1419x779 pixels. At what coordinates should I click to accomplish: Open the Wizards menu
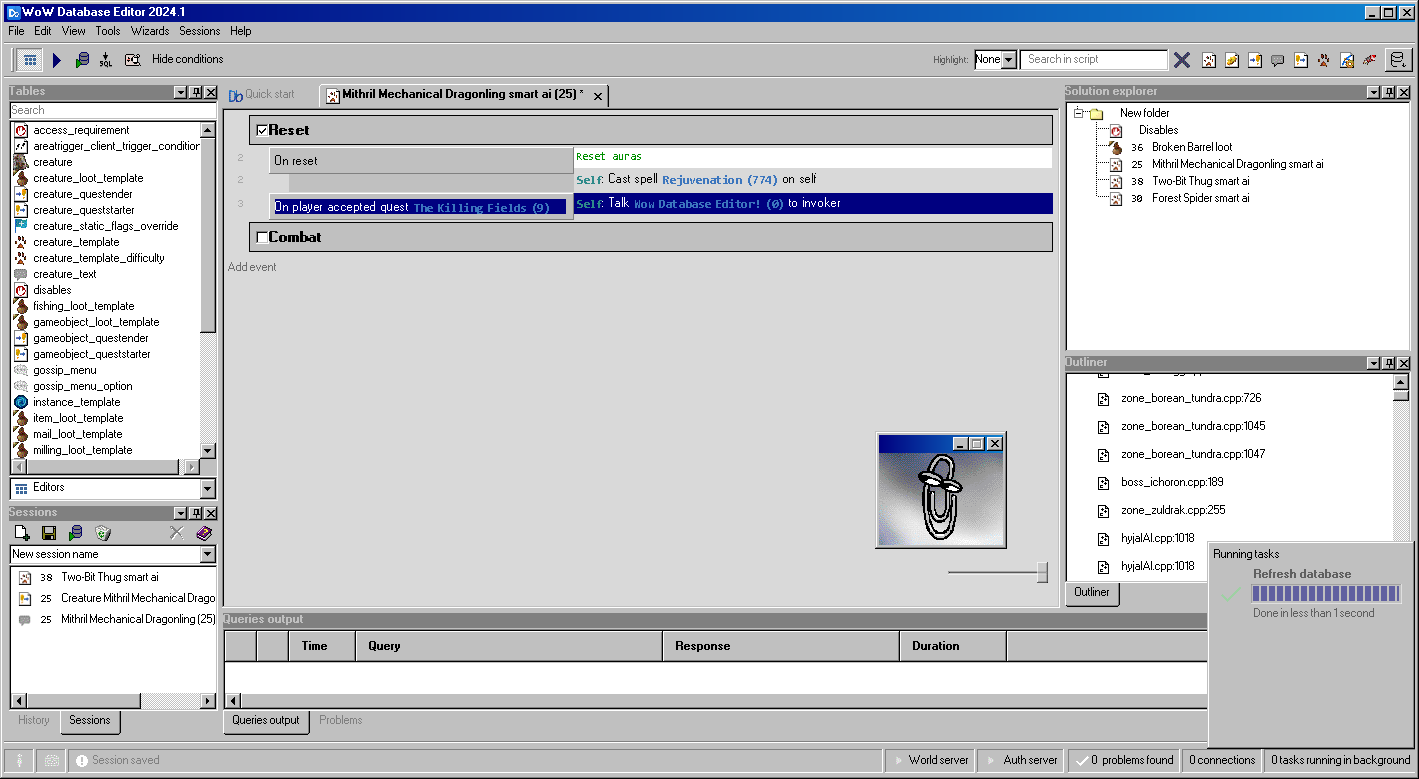click(150, 31)
